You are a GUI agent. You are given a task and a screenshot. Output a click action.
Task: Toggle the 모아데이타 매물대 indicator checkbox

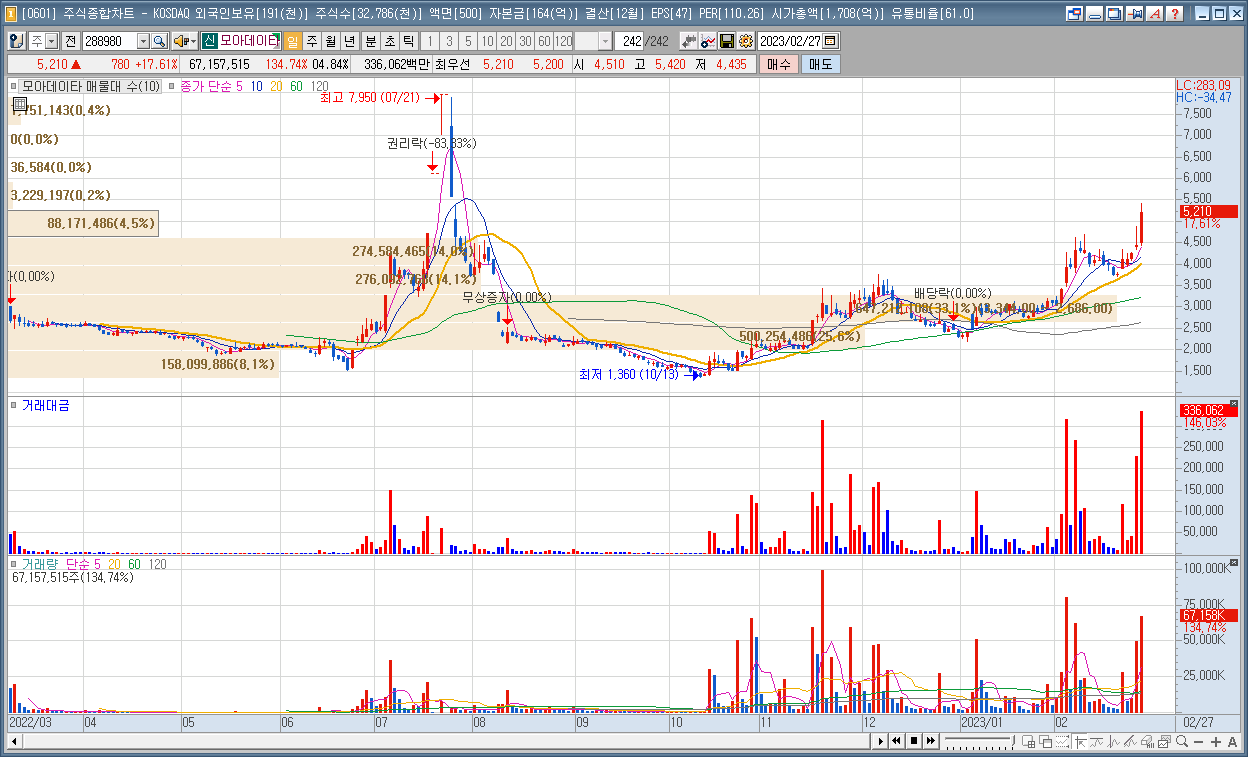(14, 86)
